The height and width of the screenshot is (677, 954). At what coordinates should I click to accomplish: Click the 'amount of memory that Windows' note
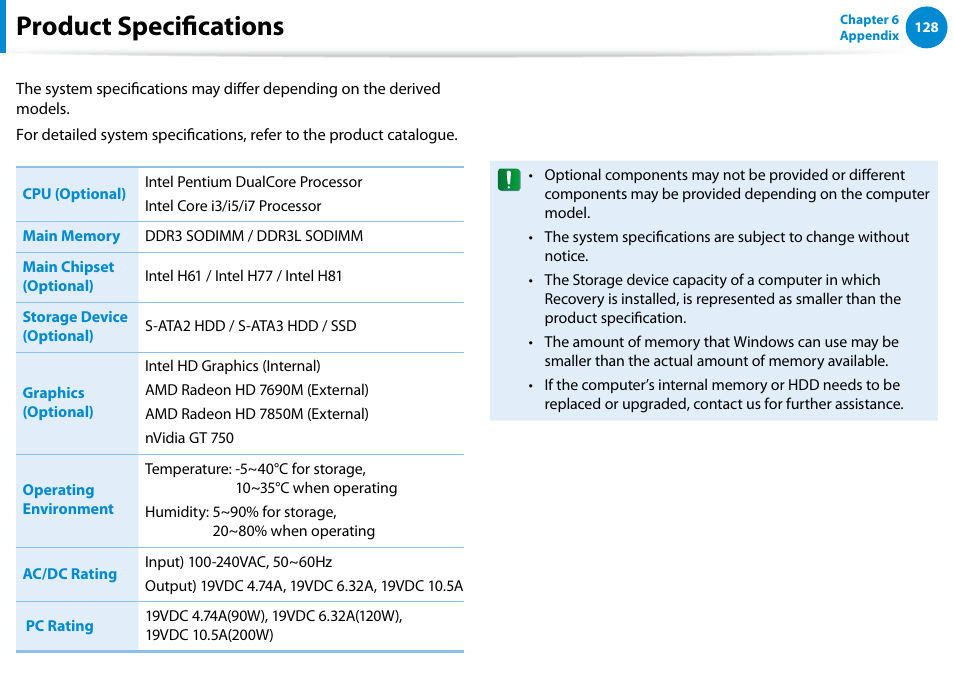pyautogui.click(x=722, y=352)
